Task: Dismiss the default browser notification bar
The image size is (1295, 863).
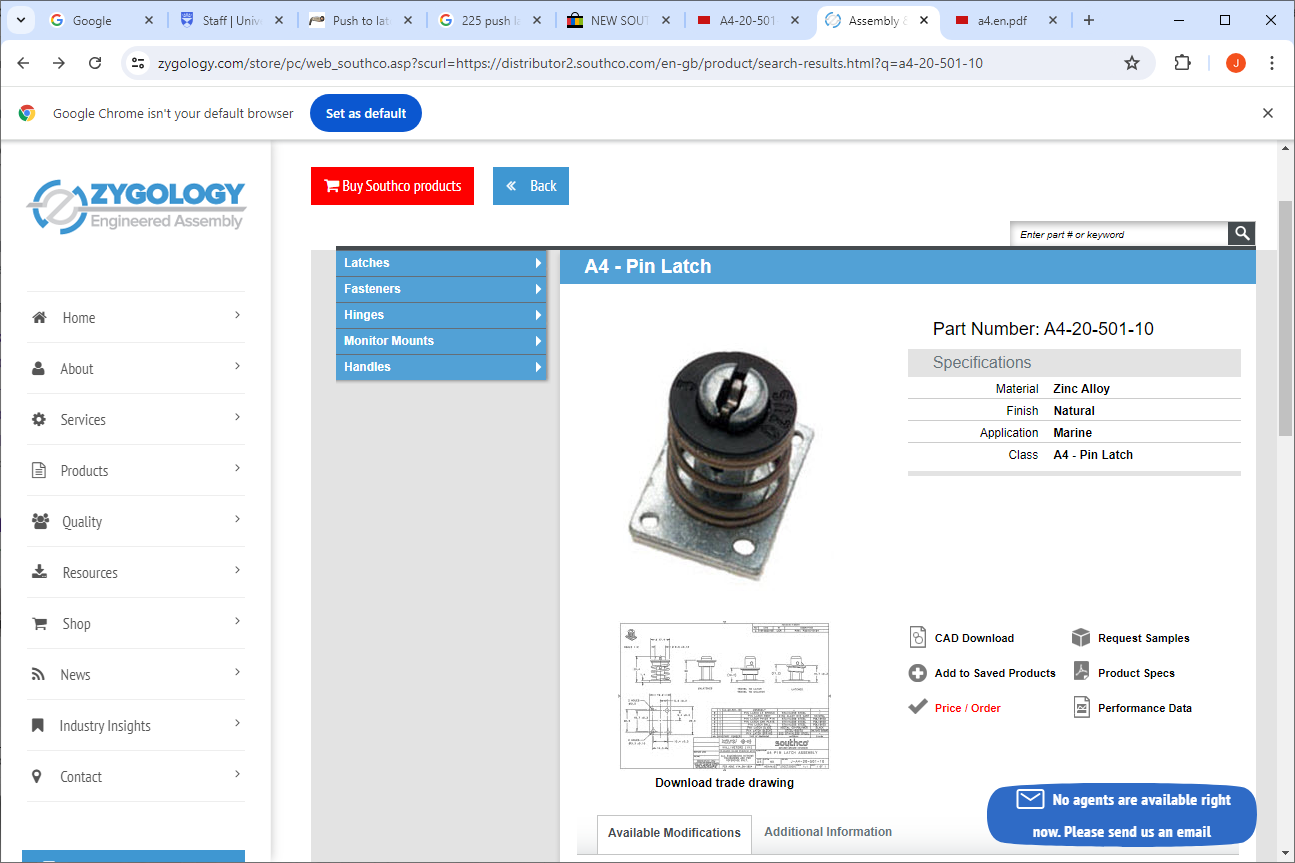Action: 1268,113
